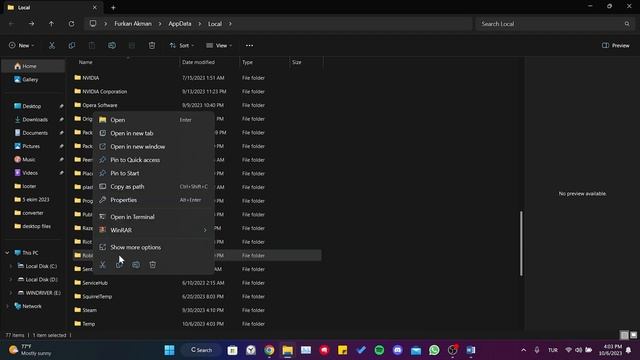640x360 pixels.
Task: Click the Cut icon in the toolbar
Action: 52,46
